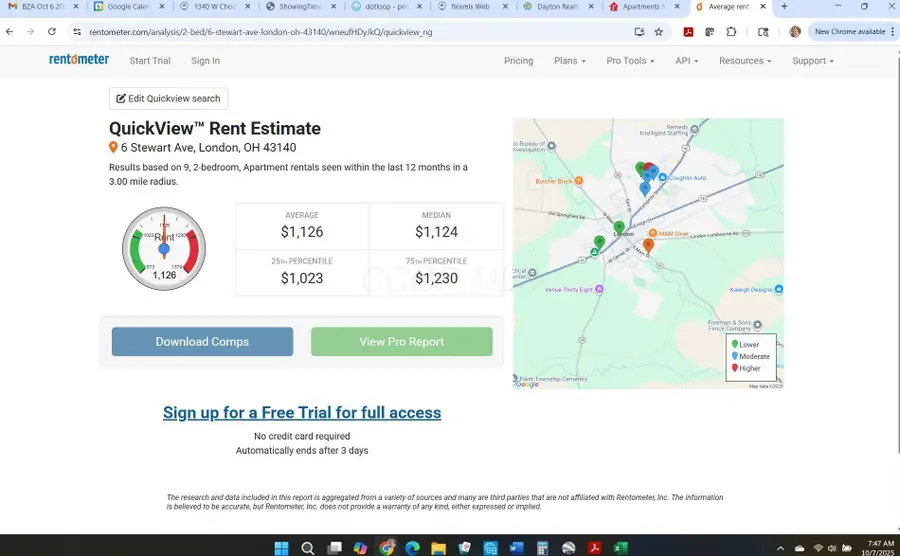Open the Windows Start menu

[282, 547]
